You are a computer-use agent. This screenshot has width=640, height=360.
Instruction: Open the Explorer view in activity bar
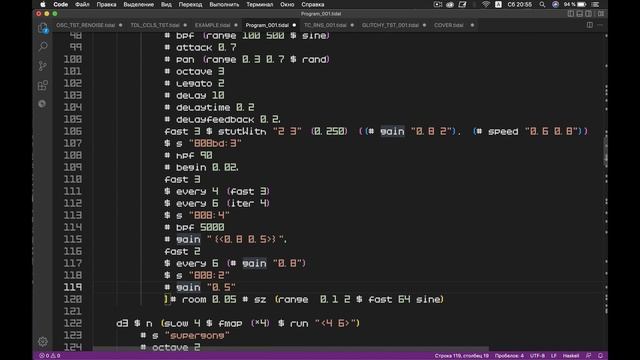(x=43, y=28)
